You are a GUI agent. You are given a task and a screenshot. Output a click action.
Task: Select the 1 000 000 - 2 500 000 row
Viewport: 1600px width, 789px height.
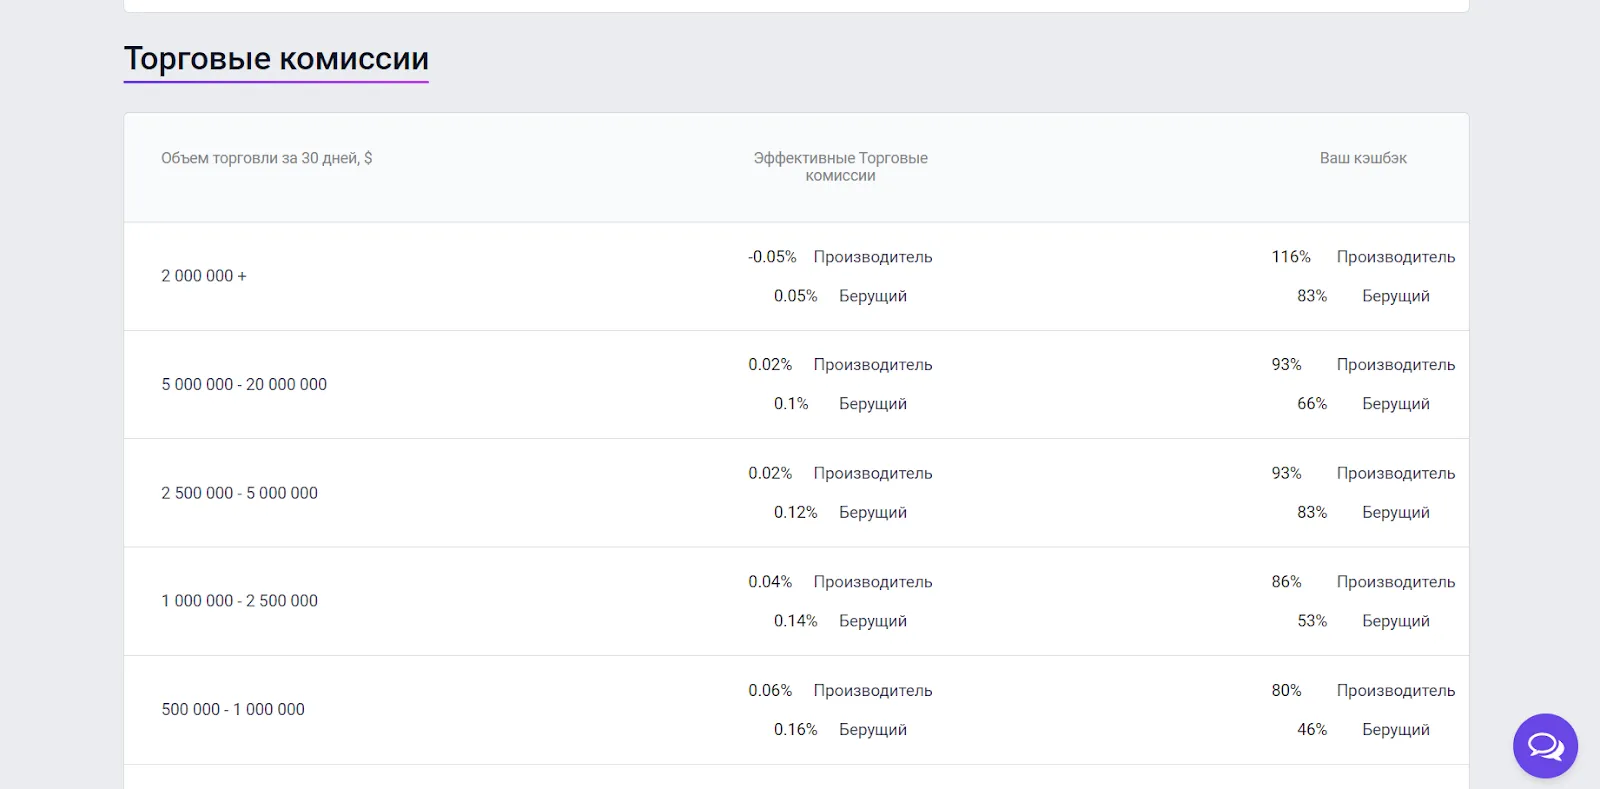click(796, 601)
